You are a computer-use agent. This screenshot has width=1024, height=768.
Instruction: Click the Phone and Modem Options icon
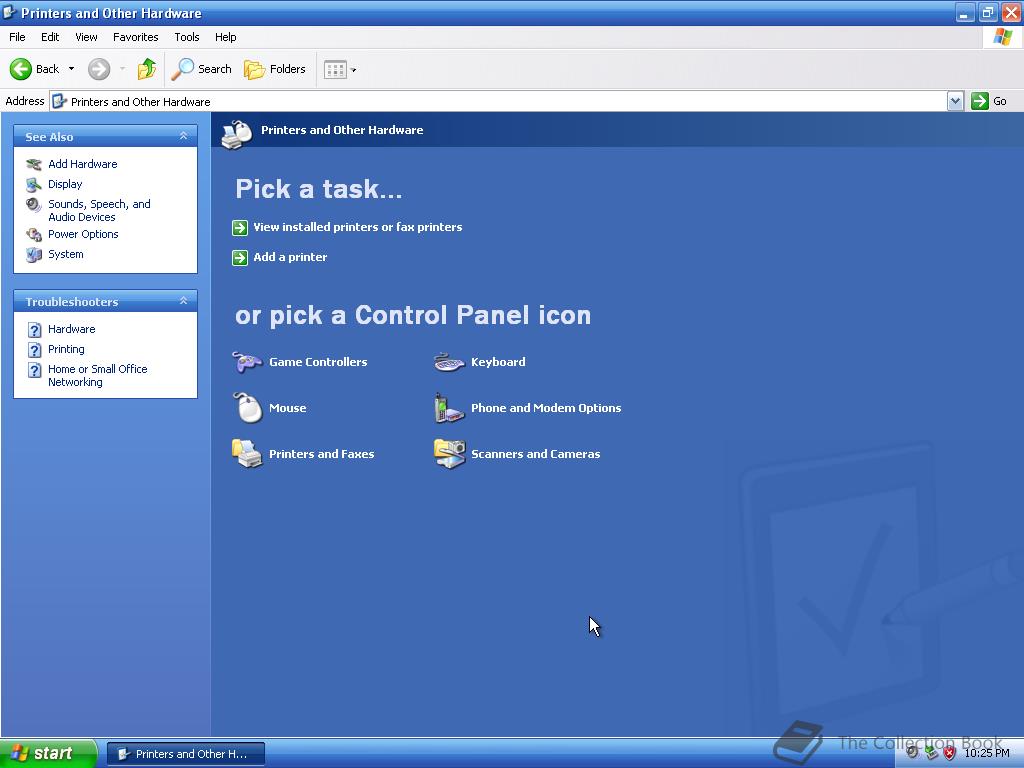coord(449,408)
